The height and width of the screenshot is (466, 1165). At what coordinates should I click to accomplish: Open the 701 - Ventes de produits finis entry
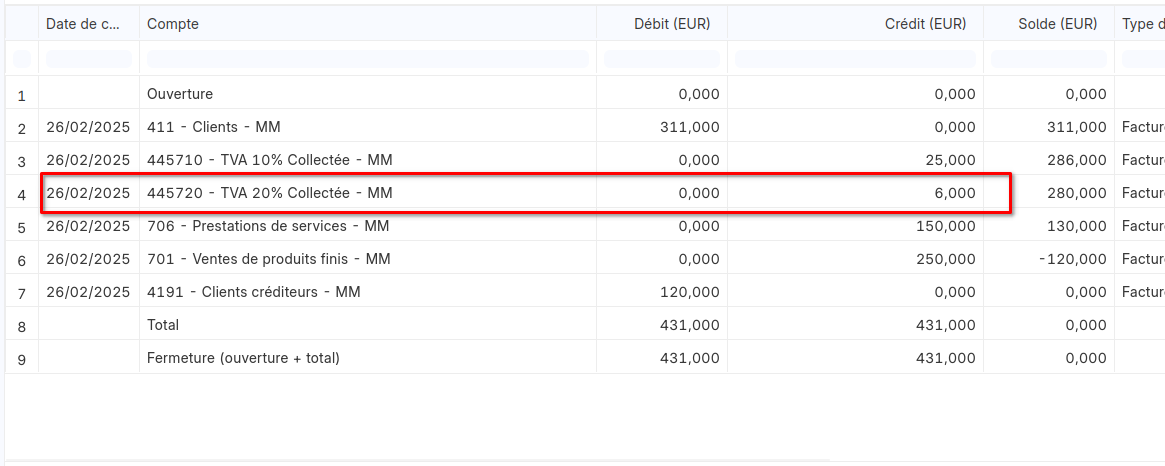(x=582, y=259)
